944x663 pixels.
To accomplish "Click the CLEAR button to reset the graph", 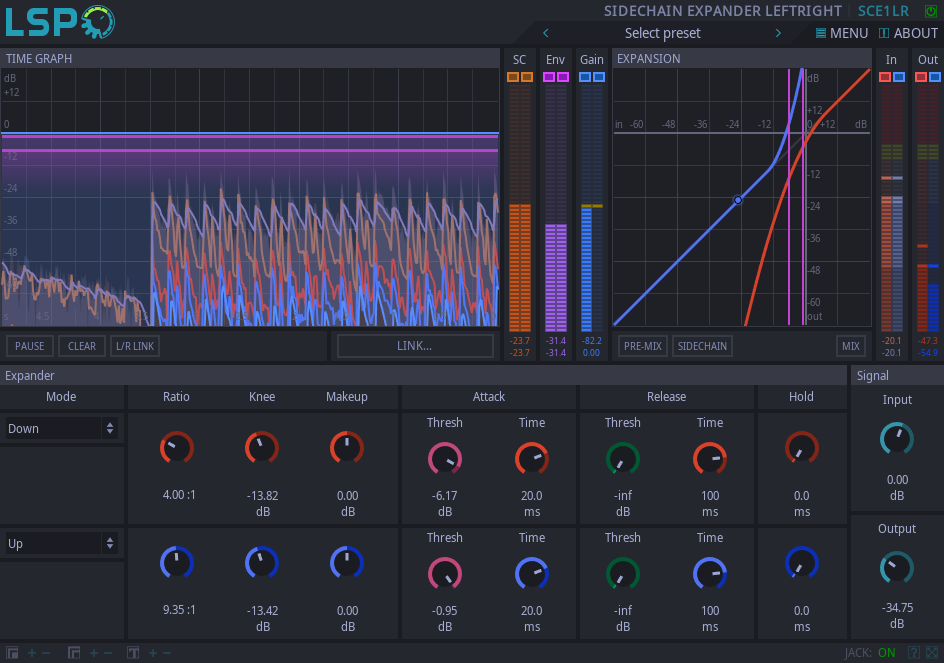I will pos(81,345).
